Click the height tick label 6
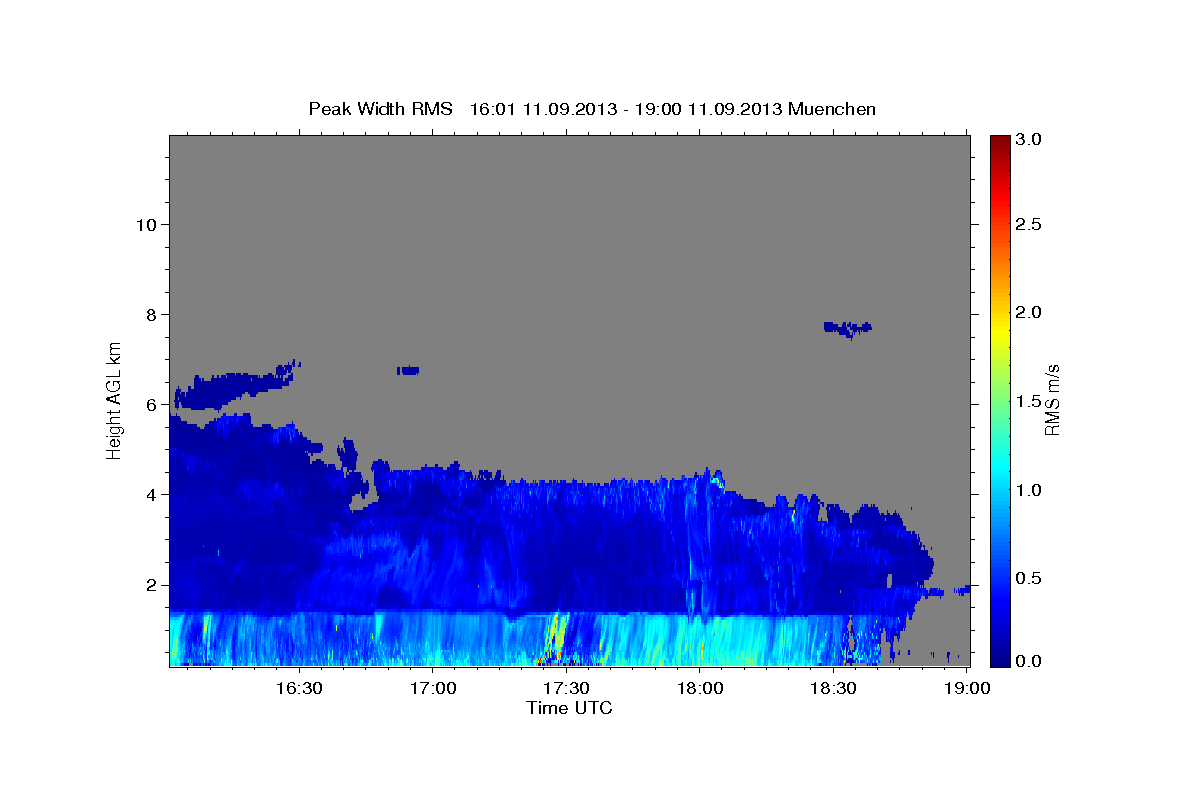 pos(150,405)
